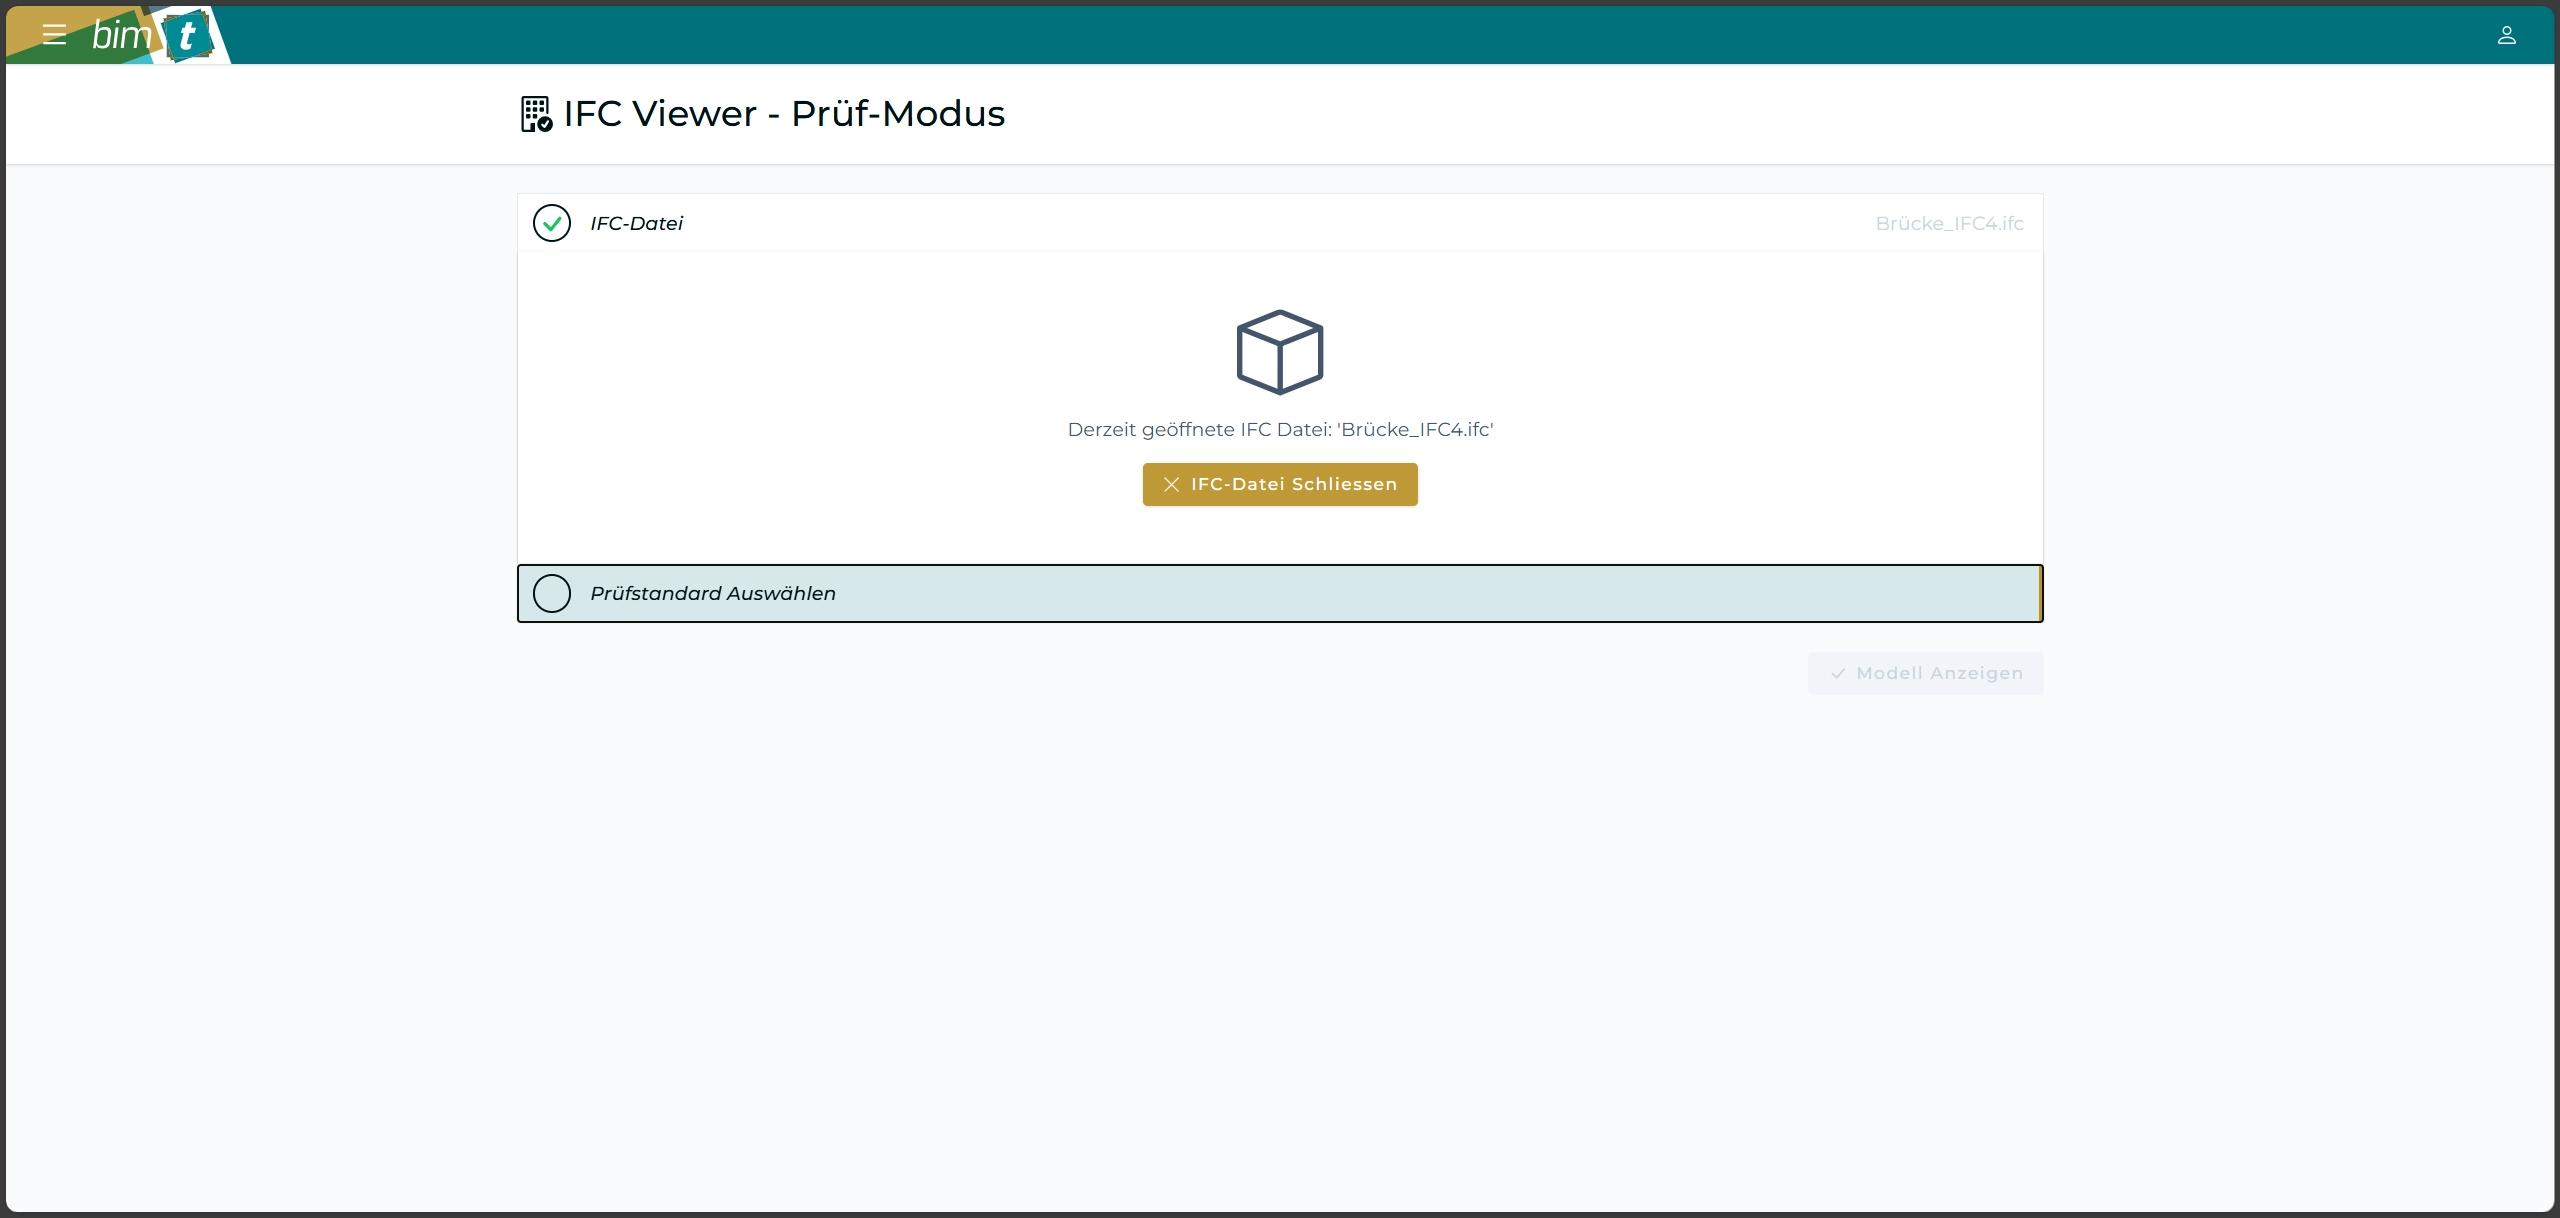Click yellow edge bar of Prüfstandard panel
This screenshot has width=2560, height=1218.
(x=2039, y=593)
